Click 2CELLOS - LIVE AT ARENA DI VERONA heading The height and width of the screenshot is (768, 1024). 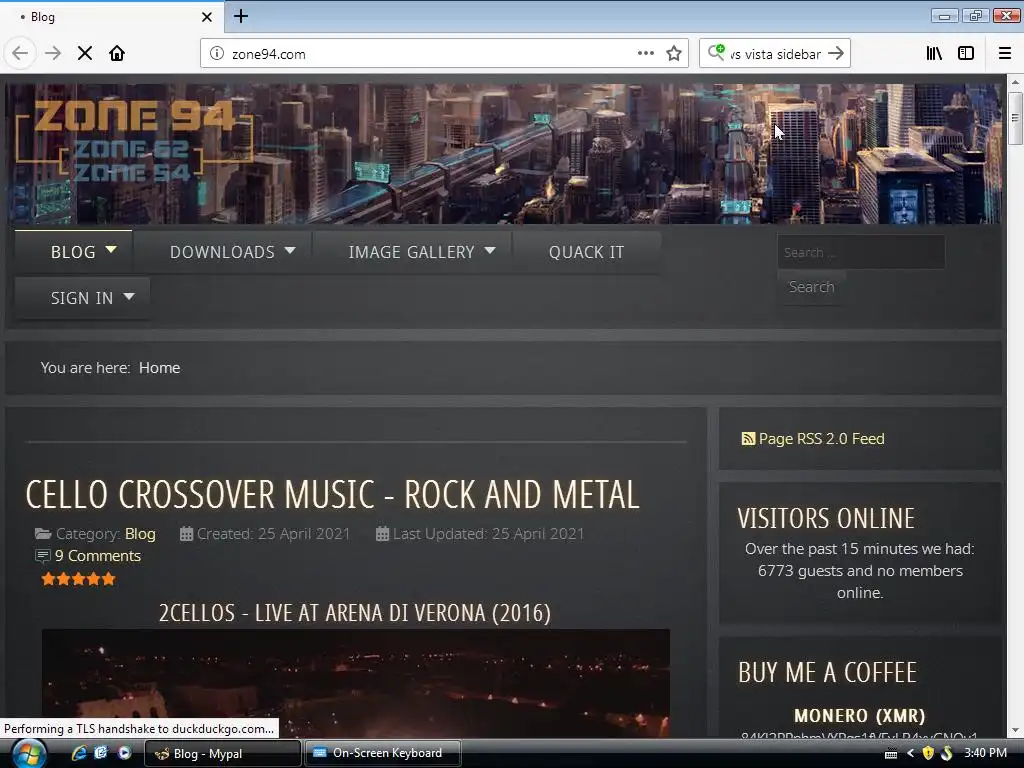355,613
